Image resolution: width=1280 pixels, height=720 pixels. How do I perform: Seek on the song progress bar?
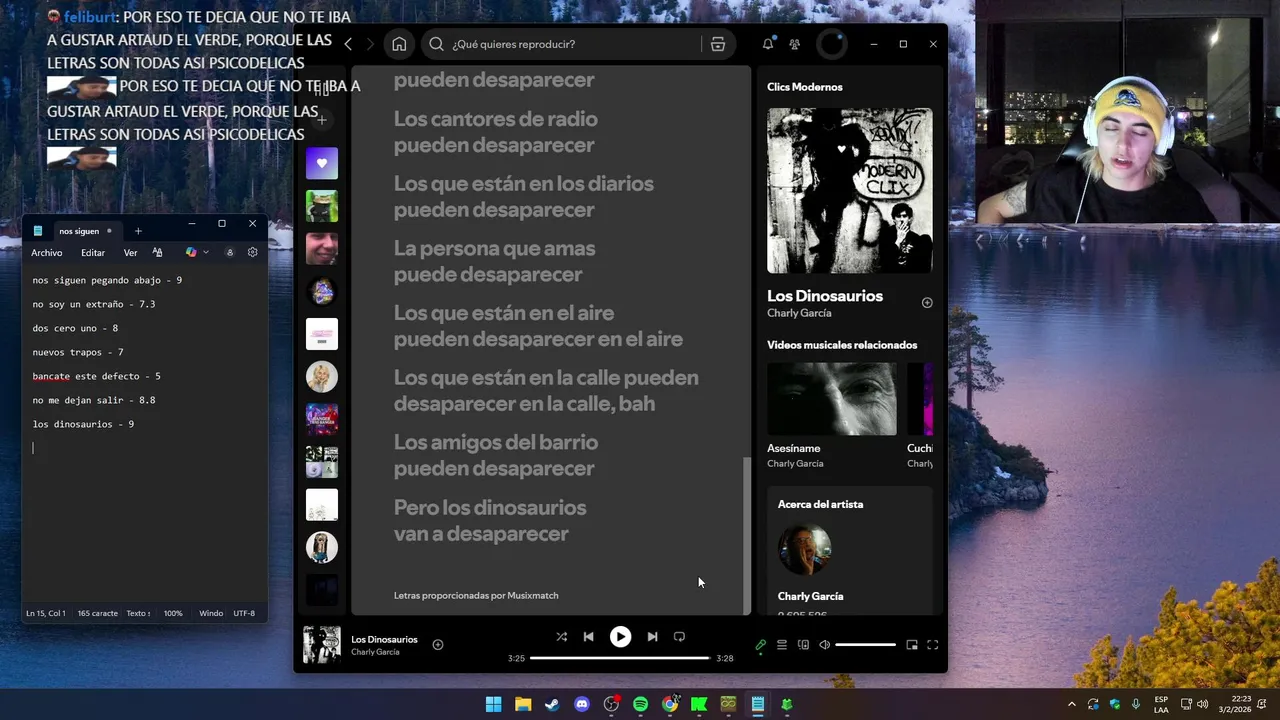click(x=620, y=658)
